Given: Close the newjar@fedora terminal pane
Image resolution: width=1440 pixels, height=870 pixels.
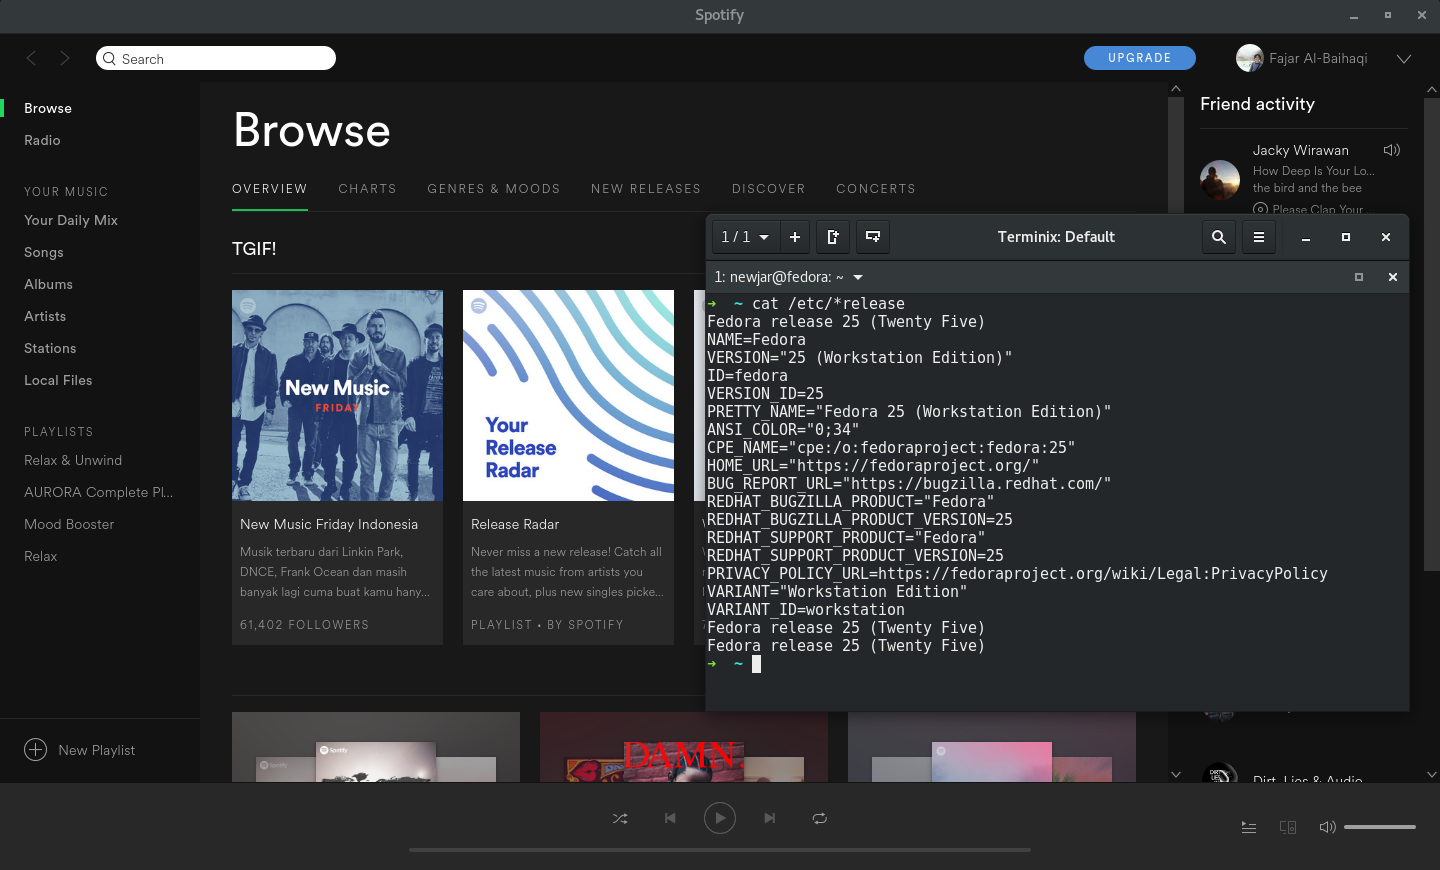Looking at the screenshot, I should (1393, 277).
